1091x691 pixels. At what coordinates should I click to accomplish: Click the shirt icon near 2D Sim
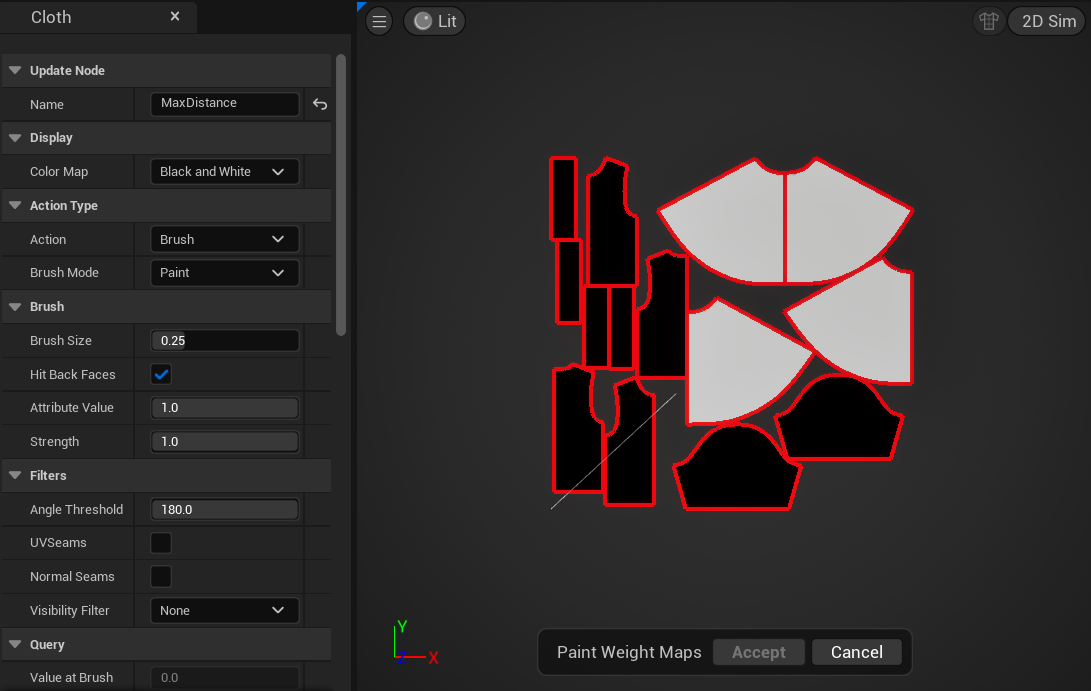click(x=989, y=21)
